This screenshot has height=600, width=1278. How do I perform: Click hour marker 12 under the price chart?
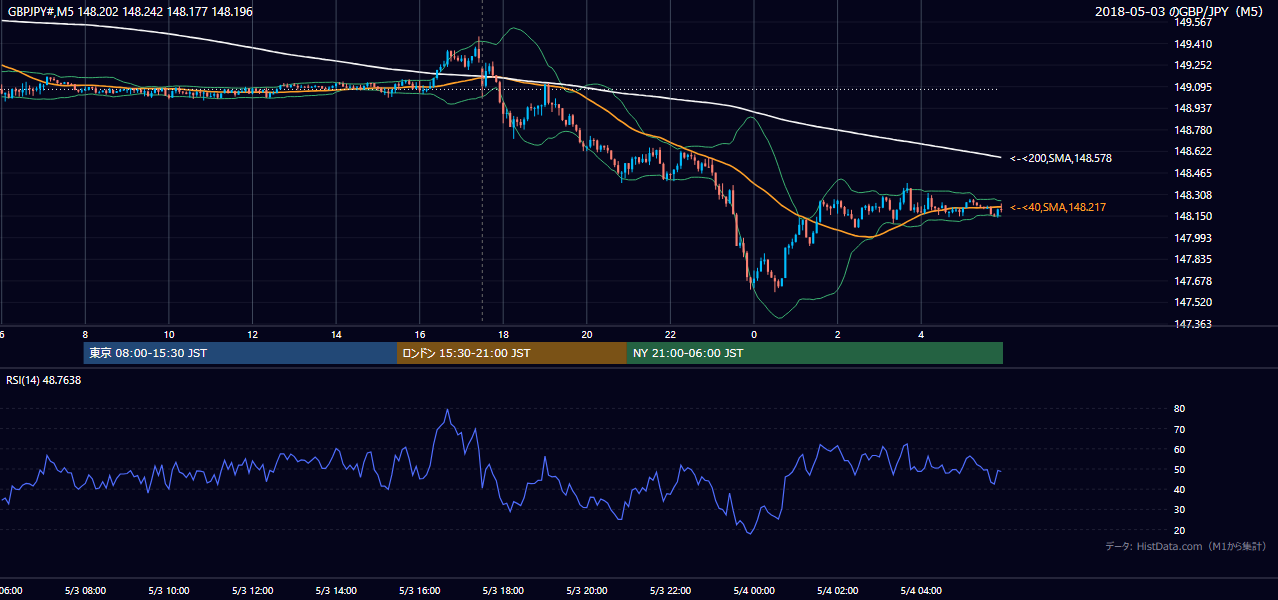(x=253, y=334)
